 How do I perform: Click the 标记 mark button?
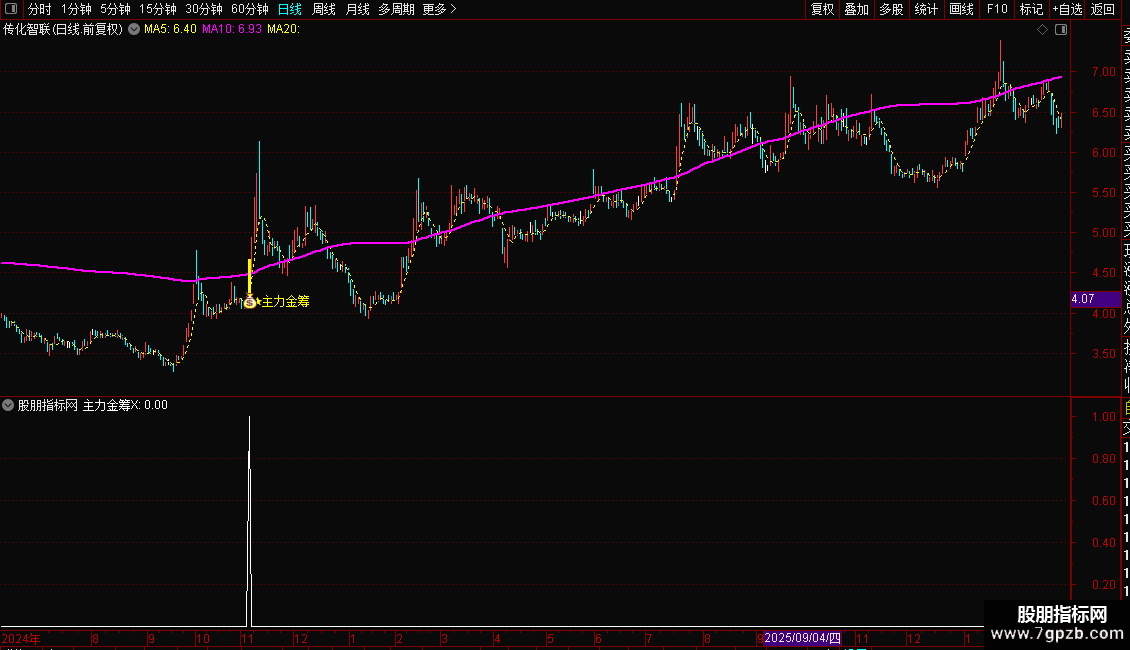tap(1031, 9)
